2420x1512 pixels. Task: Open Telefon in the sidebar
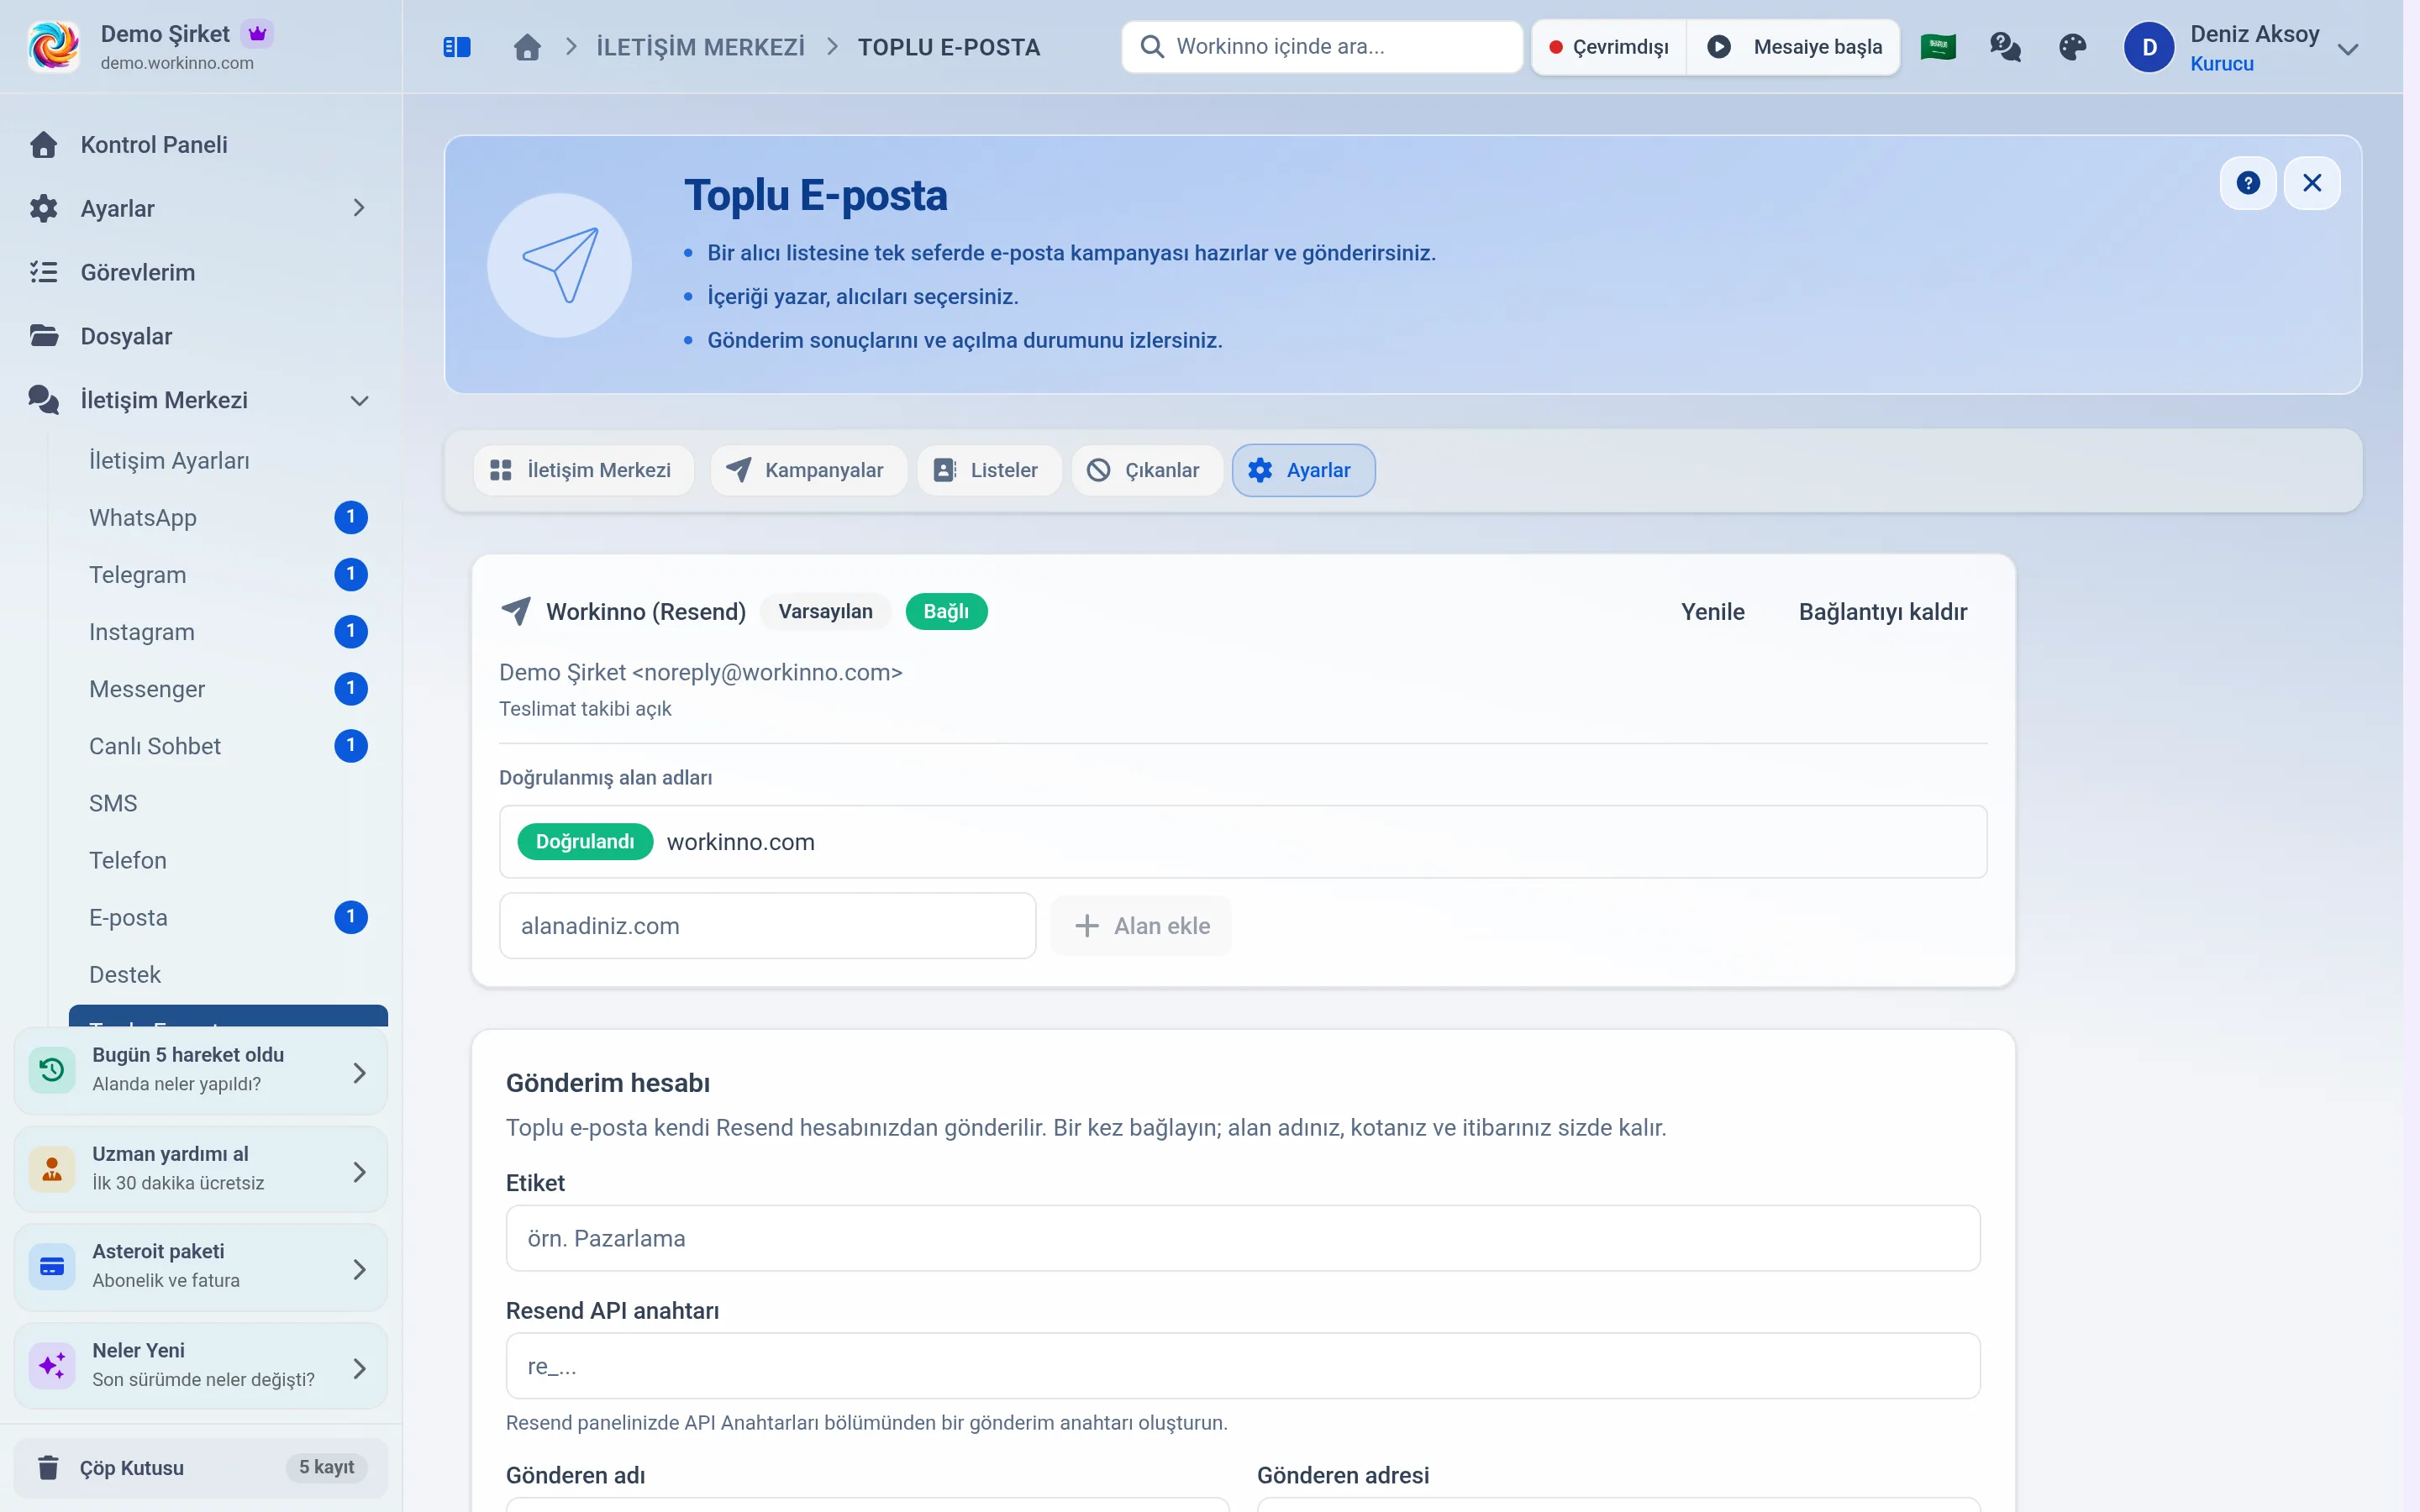click(228, 860)
